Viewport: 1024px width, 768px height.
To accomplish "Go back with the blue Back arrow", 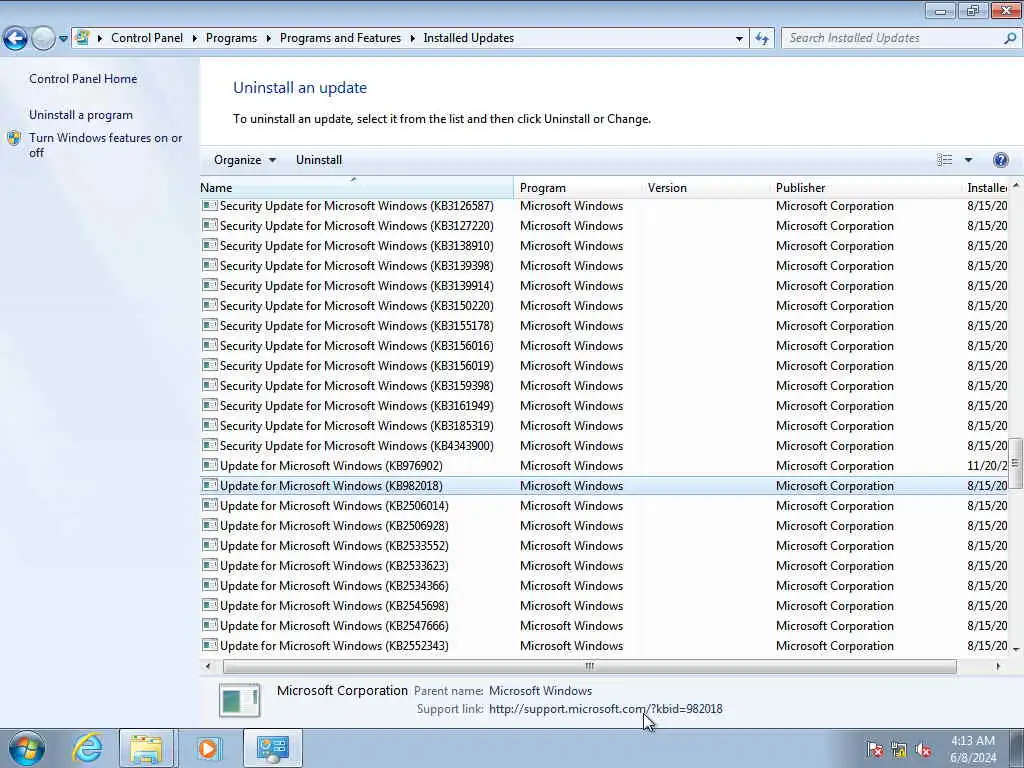I will 15,39.
